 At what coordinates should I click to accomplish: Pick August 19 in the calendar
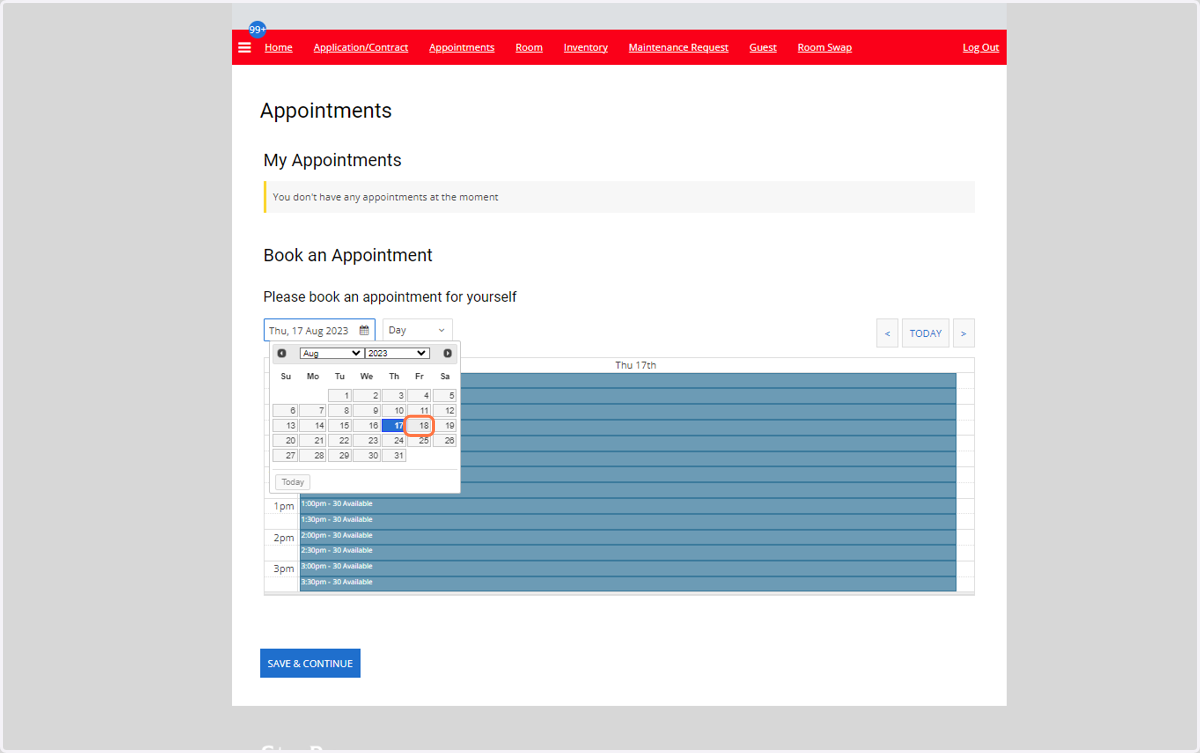tap(444, 426)
